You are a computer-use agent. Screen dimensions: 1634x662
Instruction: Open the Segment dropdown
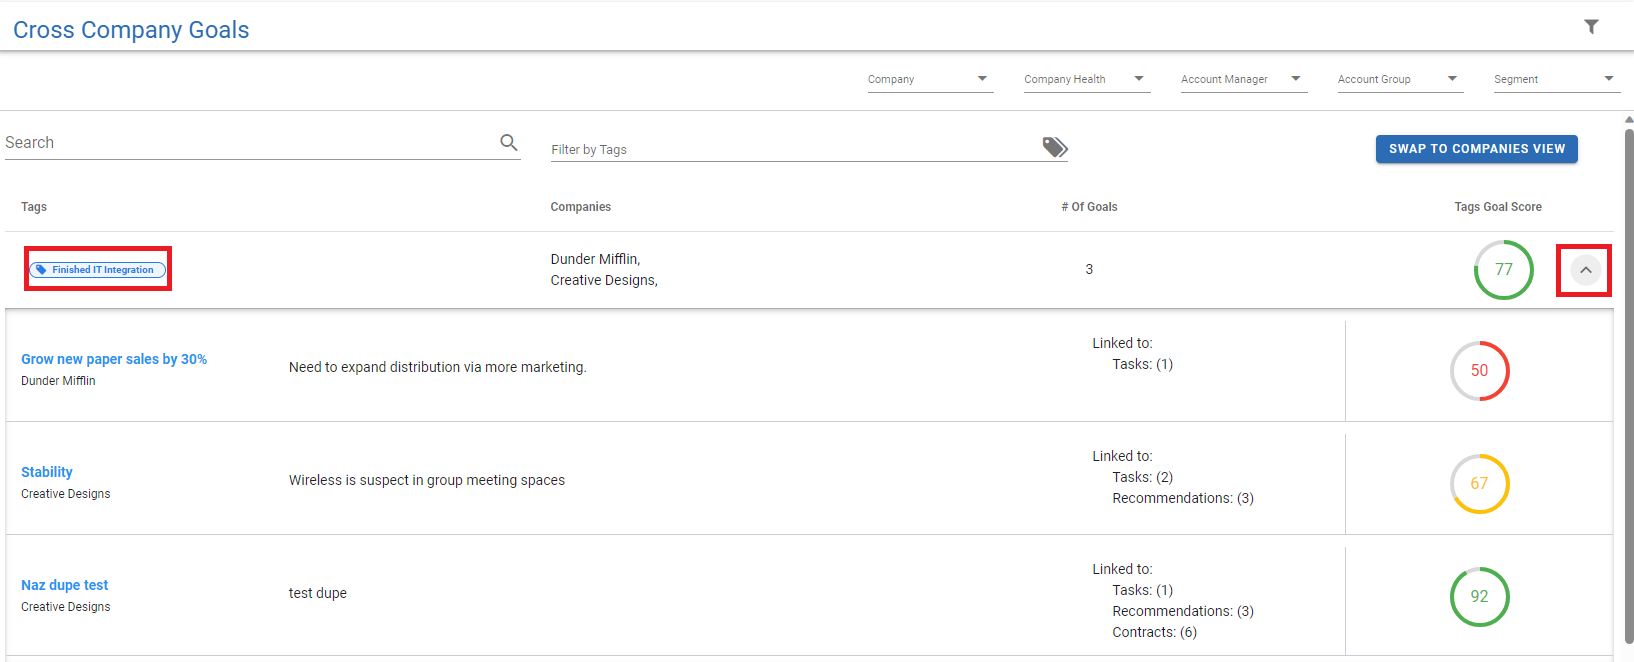point(1557,79)
